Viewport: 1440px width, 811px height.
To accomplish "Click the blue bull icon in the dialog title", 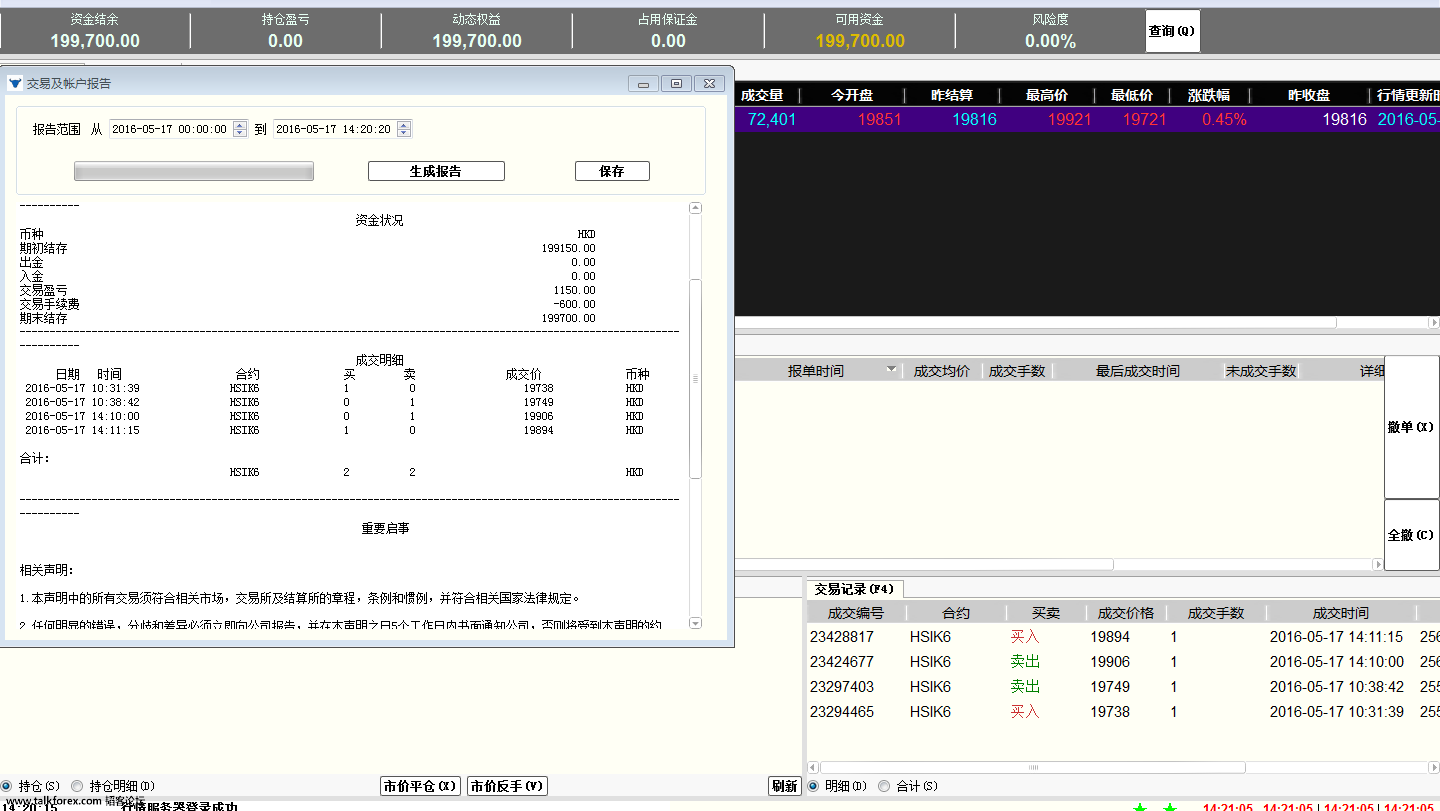I will pyautogui.click(x=15, y=84).
